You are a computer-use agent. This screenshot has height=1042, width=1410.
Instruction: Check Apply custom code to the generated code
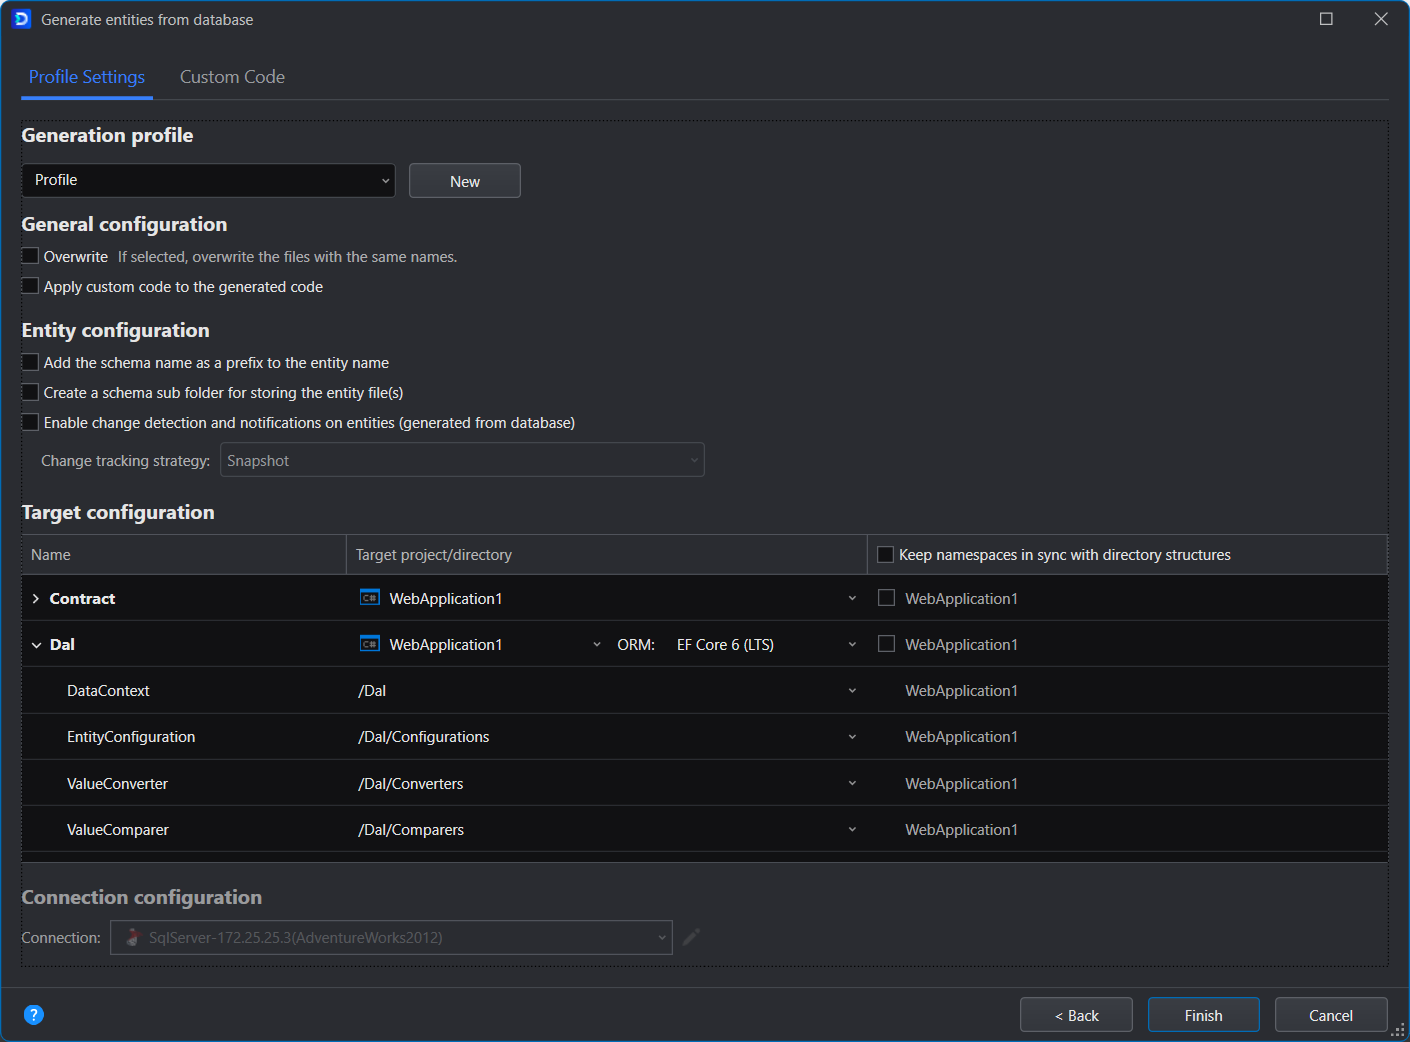click(x=30, y=285)
